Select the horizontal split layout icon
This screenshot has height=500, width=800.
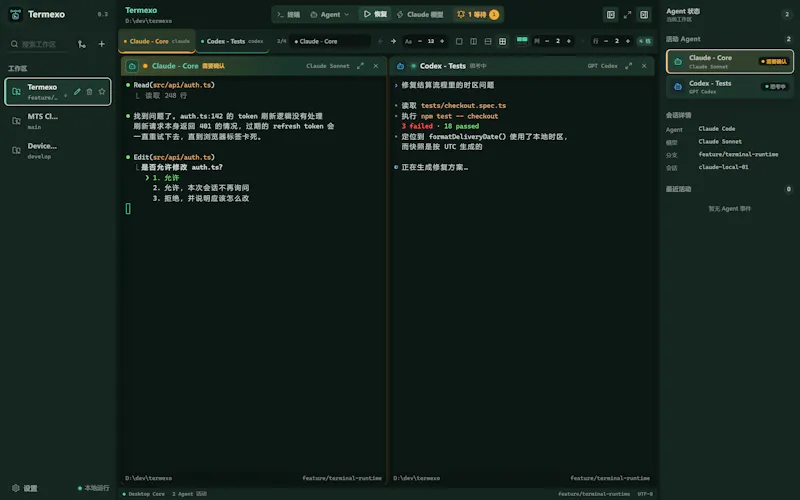pyautogui.click(x=488, y=41)
